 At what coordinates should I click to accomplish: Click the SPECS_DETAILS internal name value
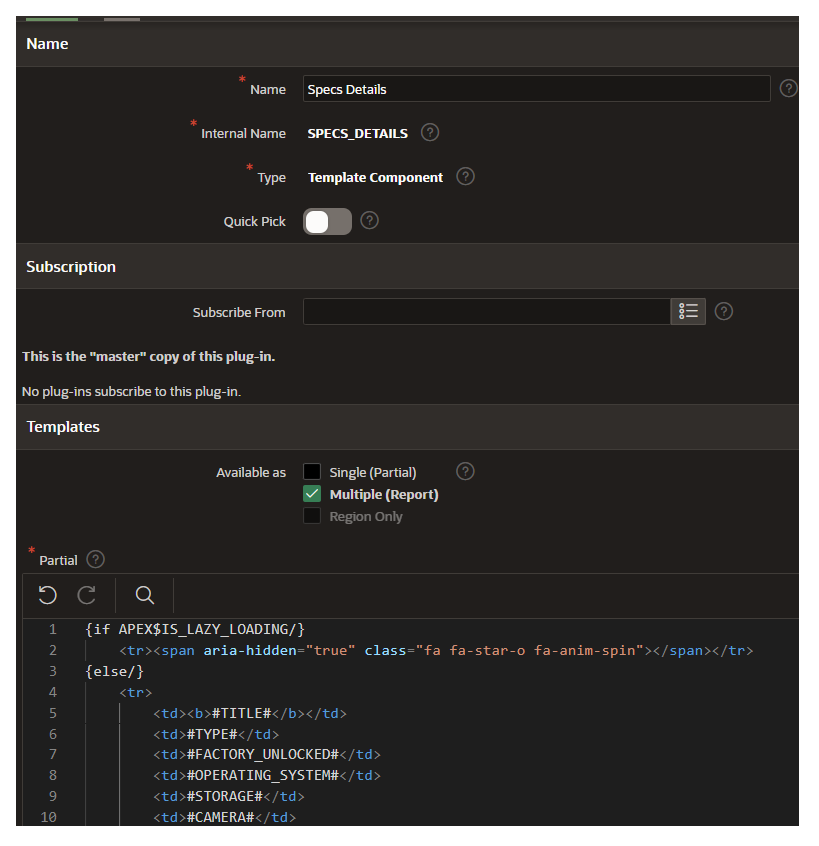tap(357, 133)
